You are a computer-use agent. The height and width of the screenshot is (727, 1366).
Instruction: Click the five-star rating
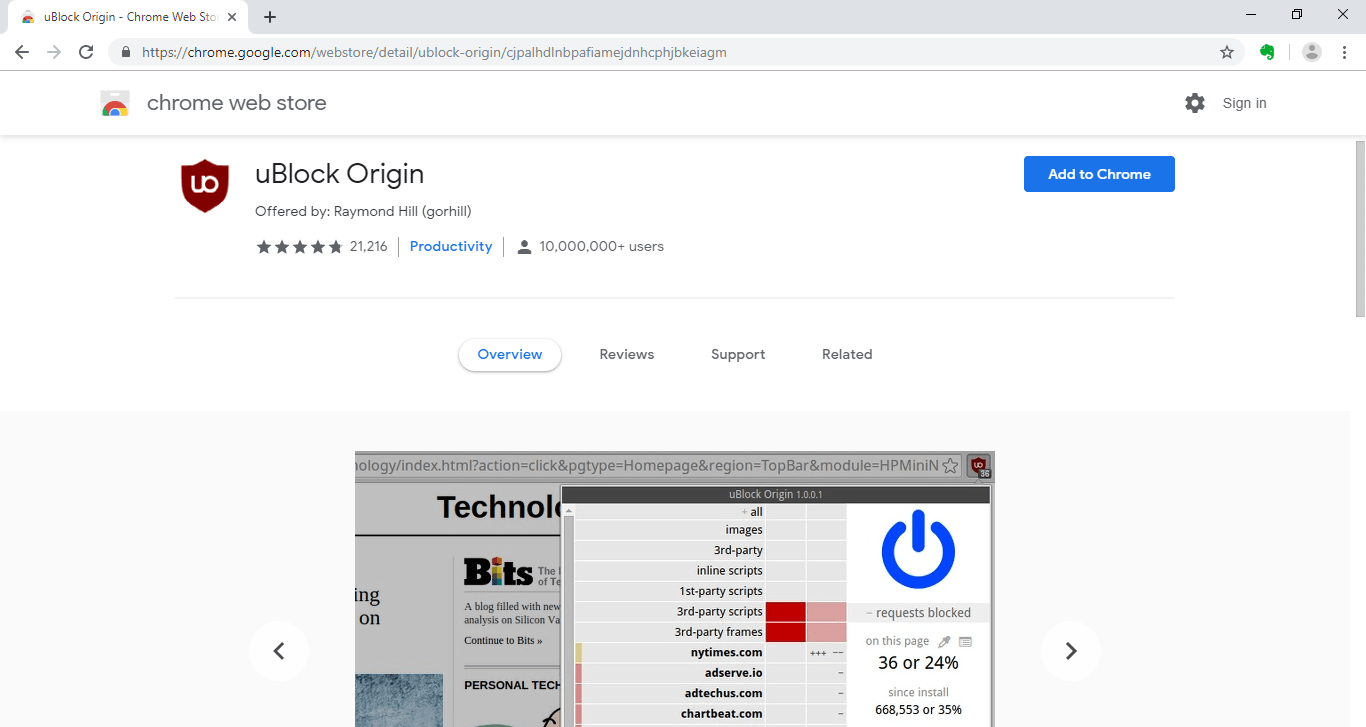point(299,247)
